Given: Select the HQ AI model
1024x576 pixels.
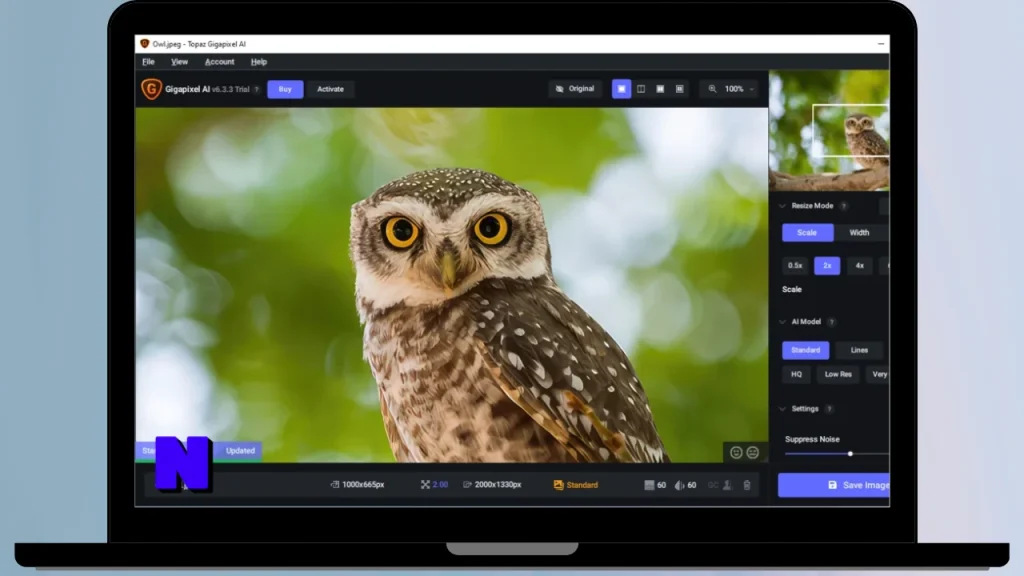Looking at the screenshot, I should tap(796, 374).
